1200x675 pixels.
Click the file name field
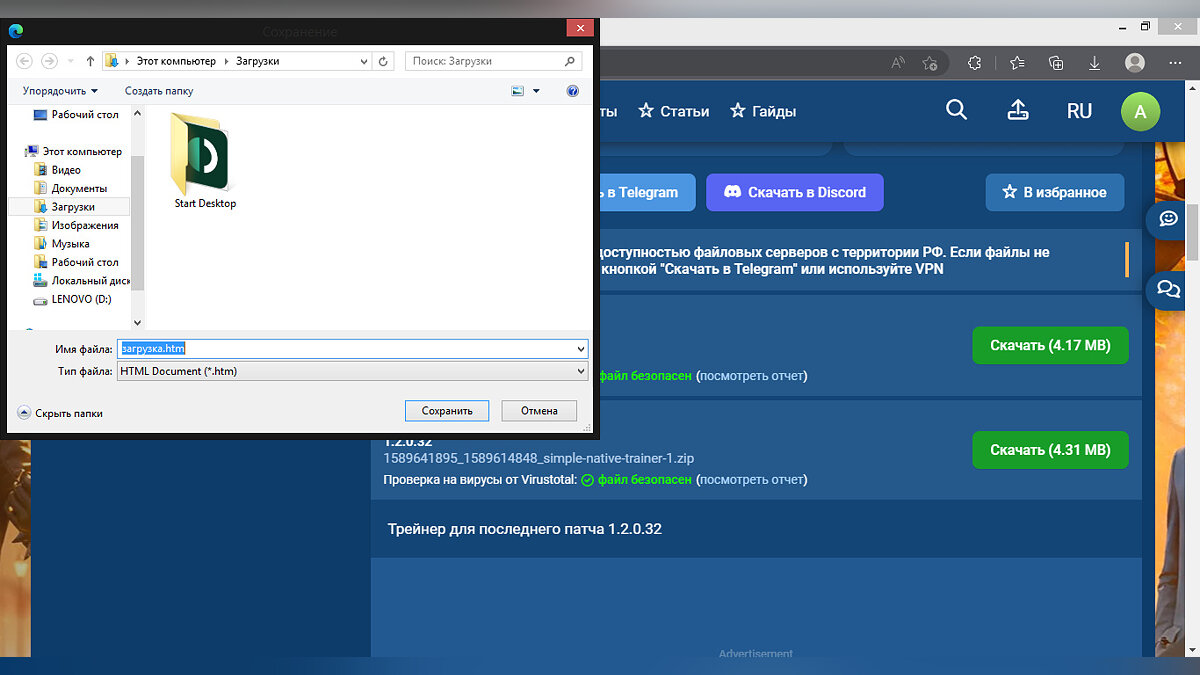pyautogui.click(x=350, y=348)
